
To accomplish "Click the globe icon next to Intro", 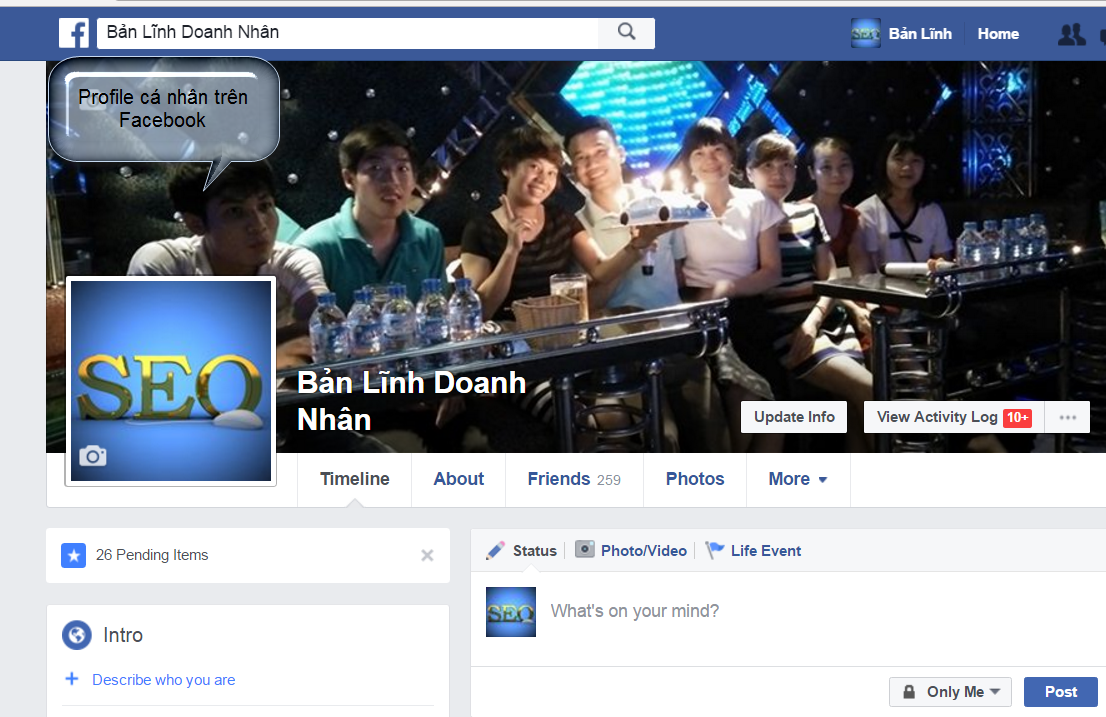I will tap(76, 635).
